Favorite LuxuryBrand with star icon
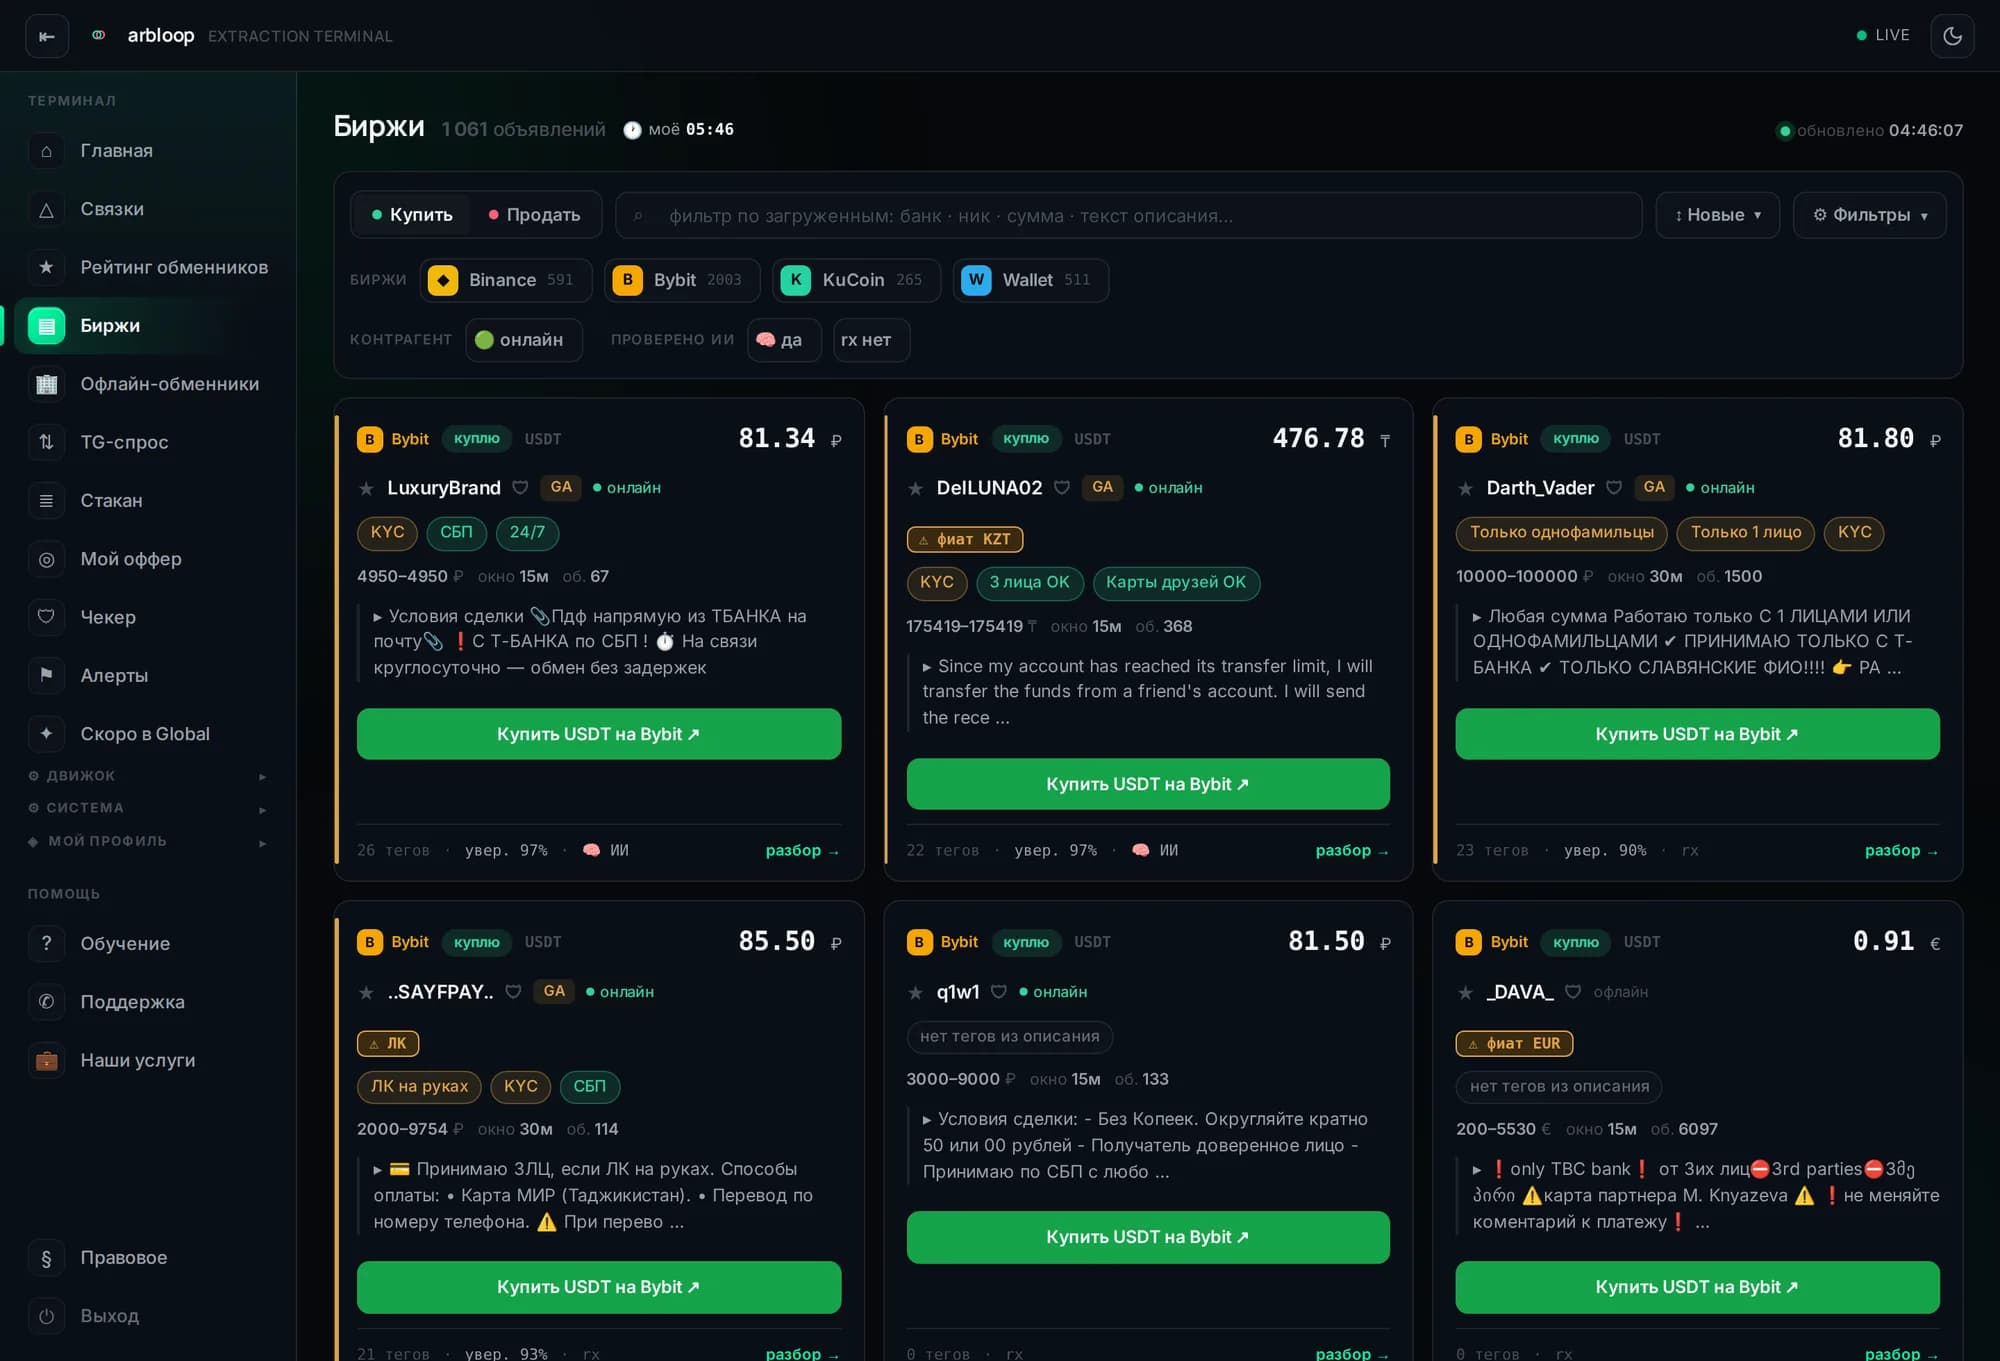The image size is (2000, 1361). pos(366,488)
